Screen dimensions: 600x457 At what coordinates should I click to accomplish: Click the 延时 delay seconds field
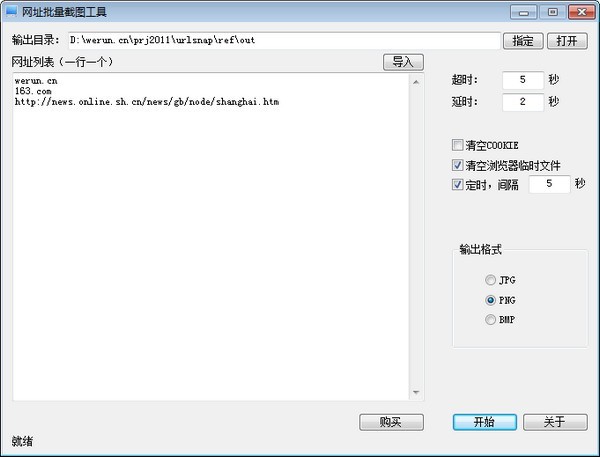pos(523,102)
